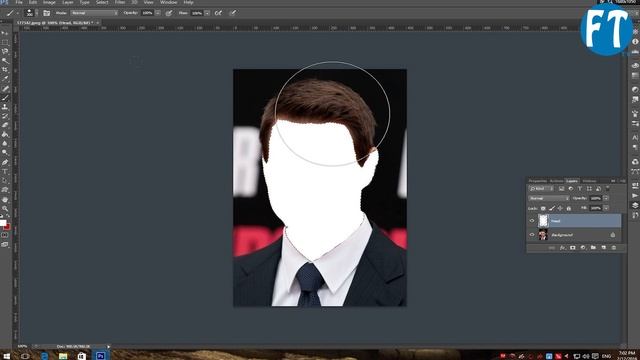This screenshot has width=640, height=360.
Task: Select the Shape tool
Action: 5,190
